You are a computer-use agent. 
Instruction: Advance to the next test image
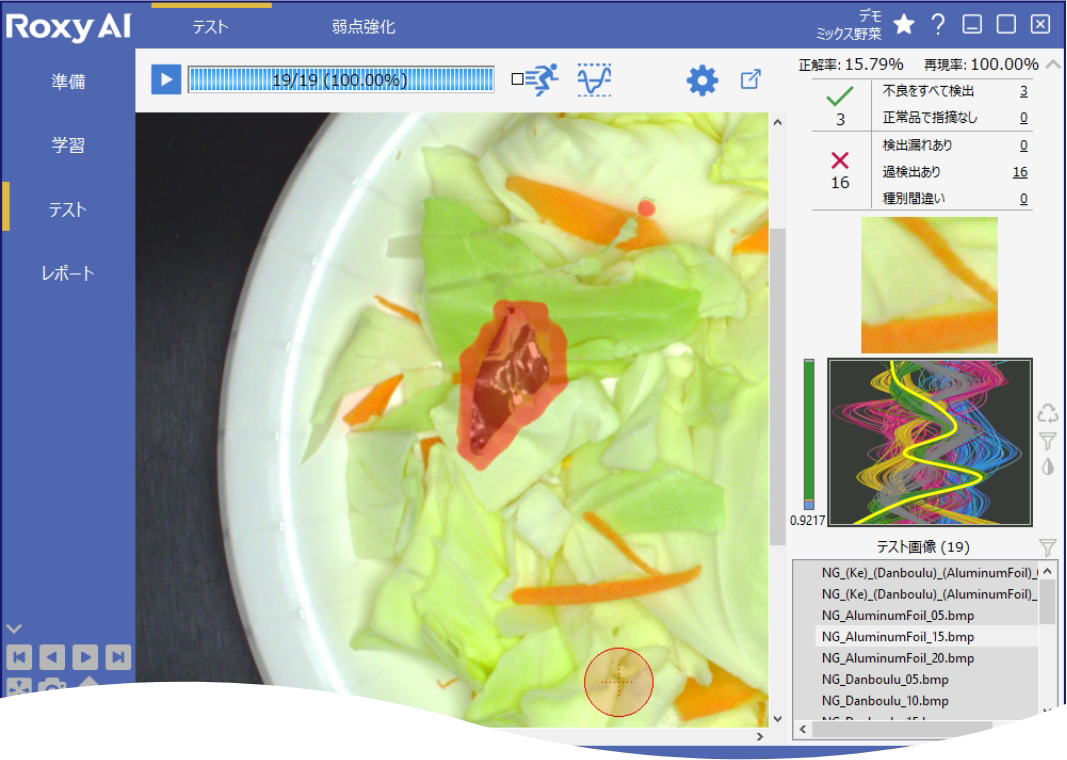click(x=85, y=657)
